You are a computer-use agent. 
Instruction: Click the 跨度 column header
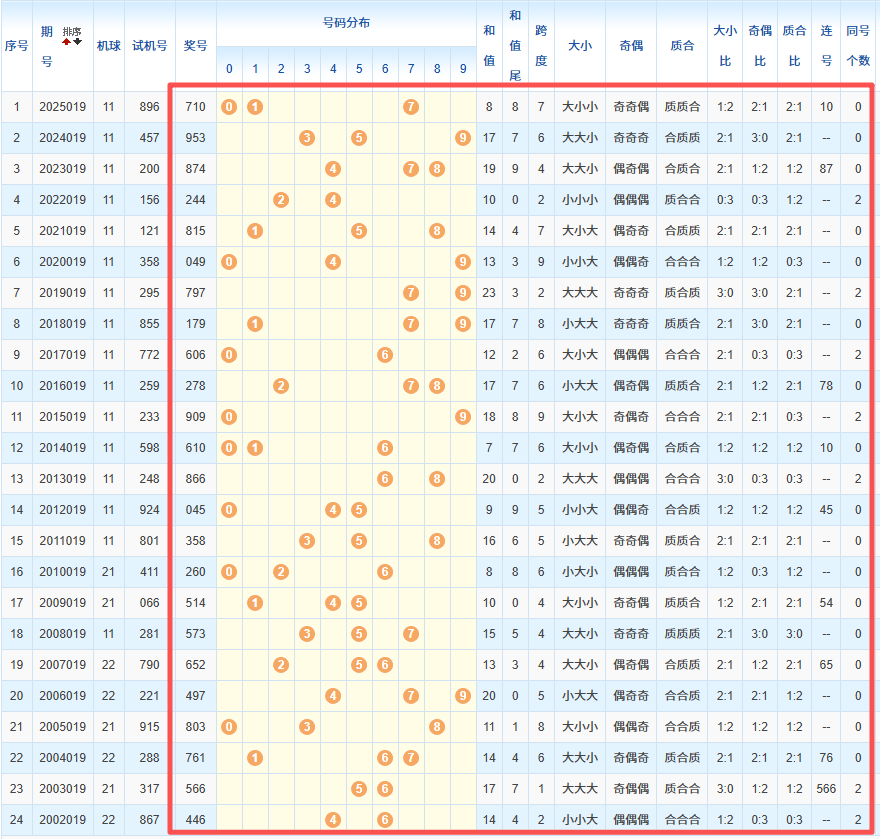(x=541, y=45)
